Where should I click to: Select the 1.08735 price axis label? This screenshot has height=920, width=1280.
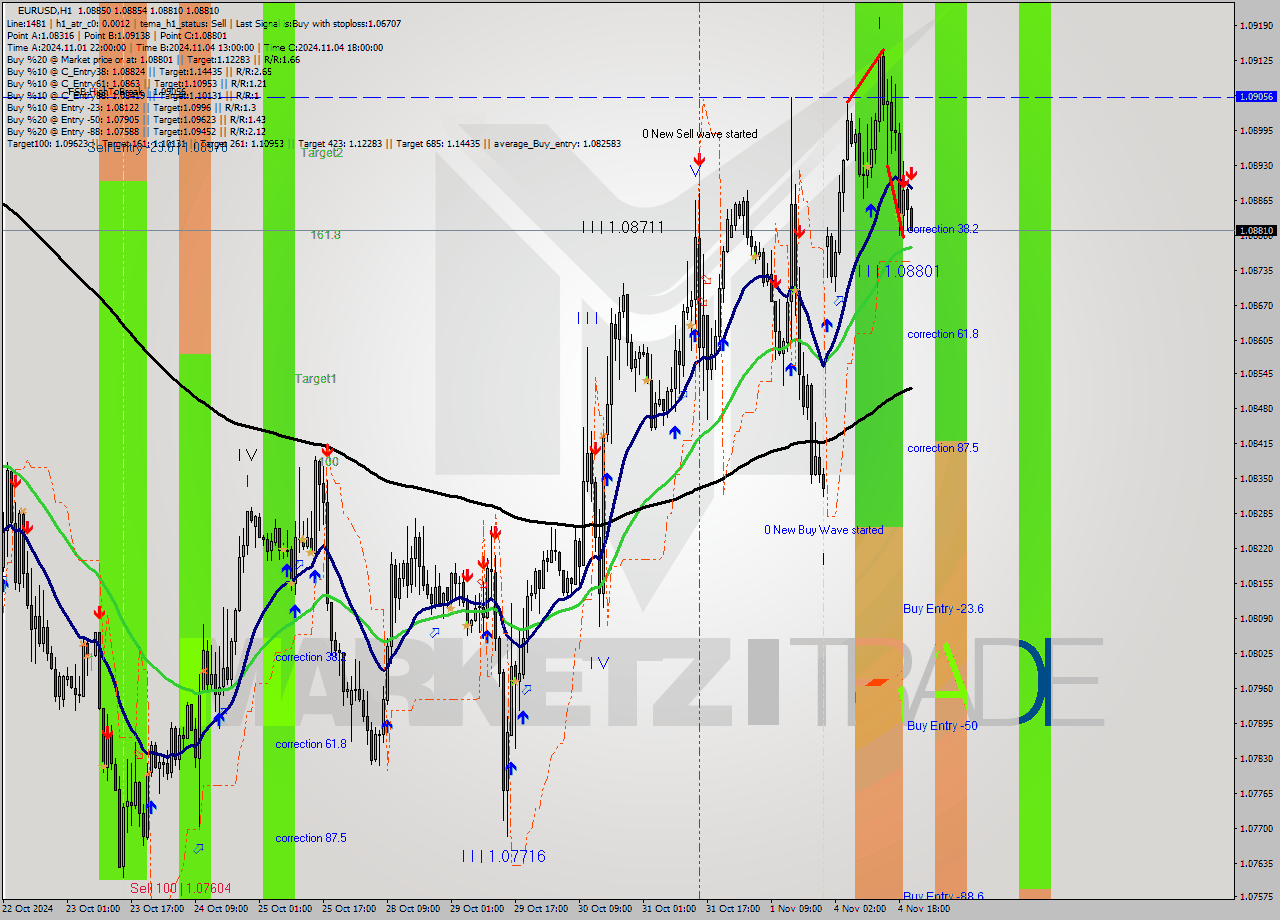pos(1256,270)
